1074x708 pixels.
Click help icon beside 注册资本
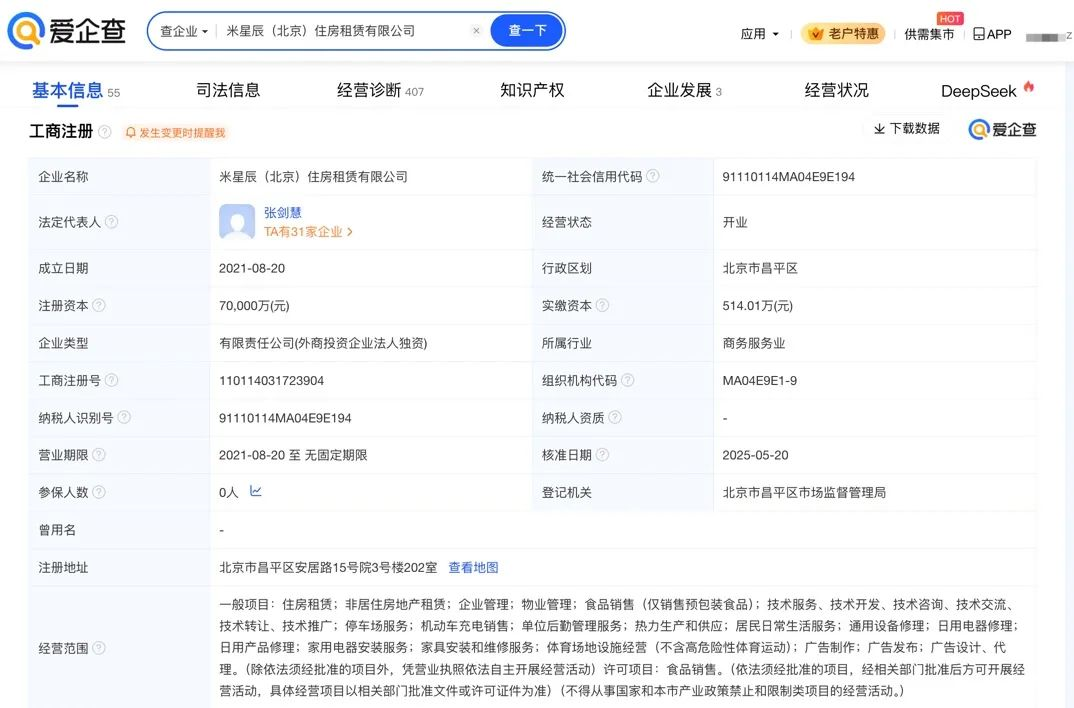coord(99,305)
